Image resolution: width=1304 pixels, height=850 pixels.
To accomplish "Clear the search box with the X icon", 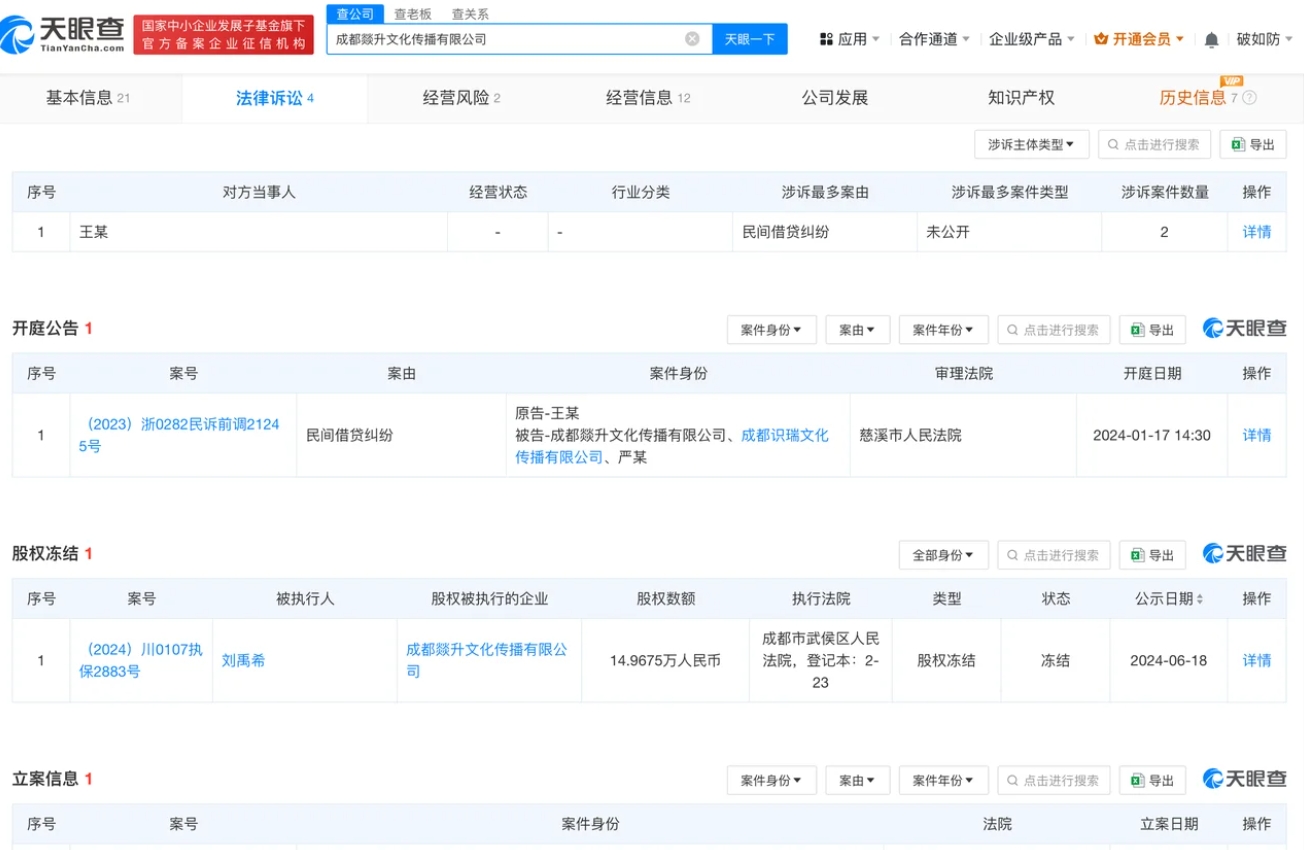I will 692,39.
